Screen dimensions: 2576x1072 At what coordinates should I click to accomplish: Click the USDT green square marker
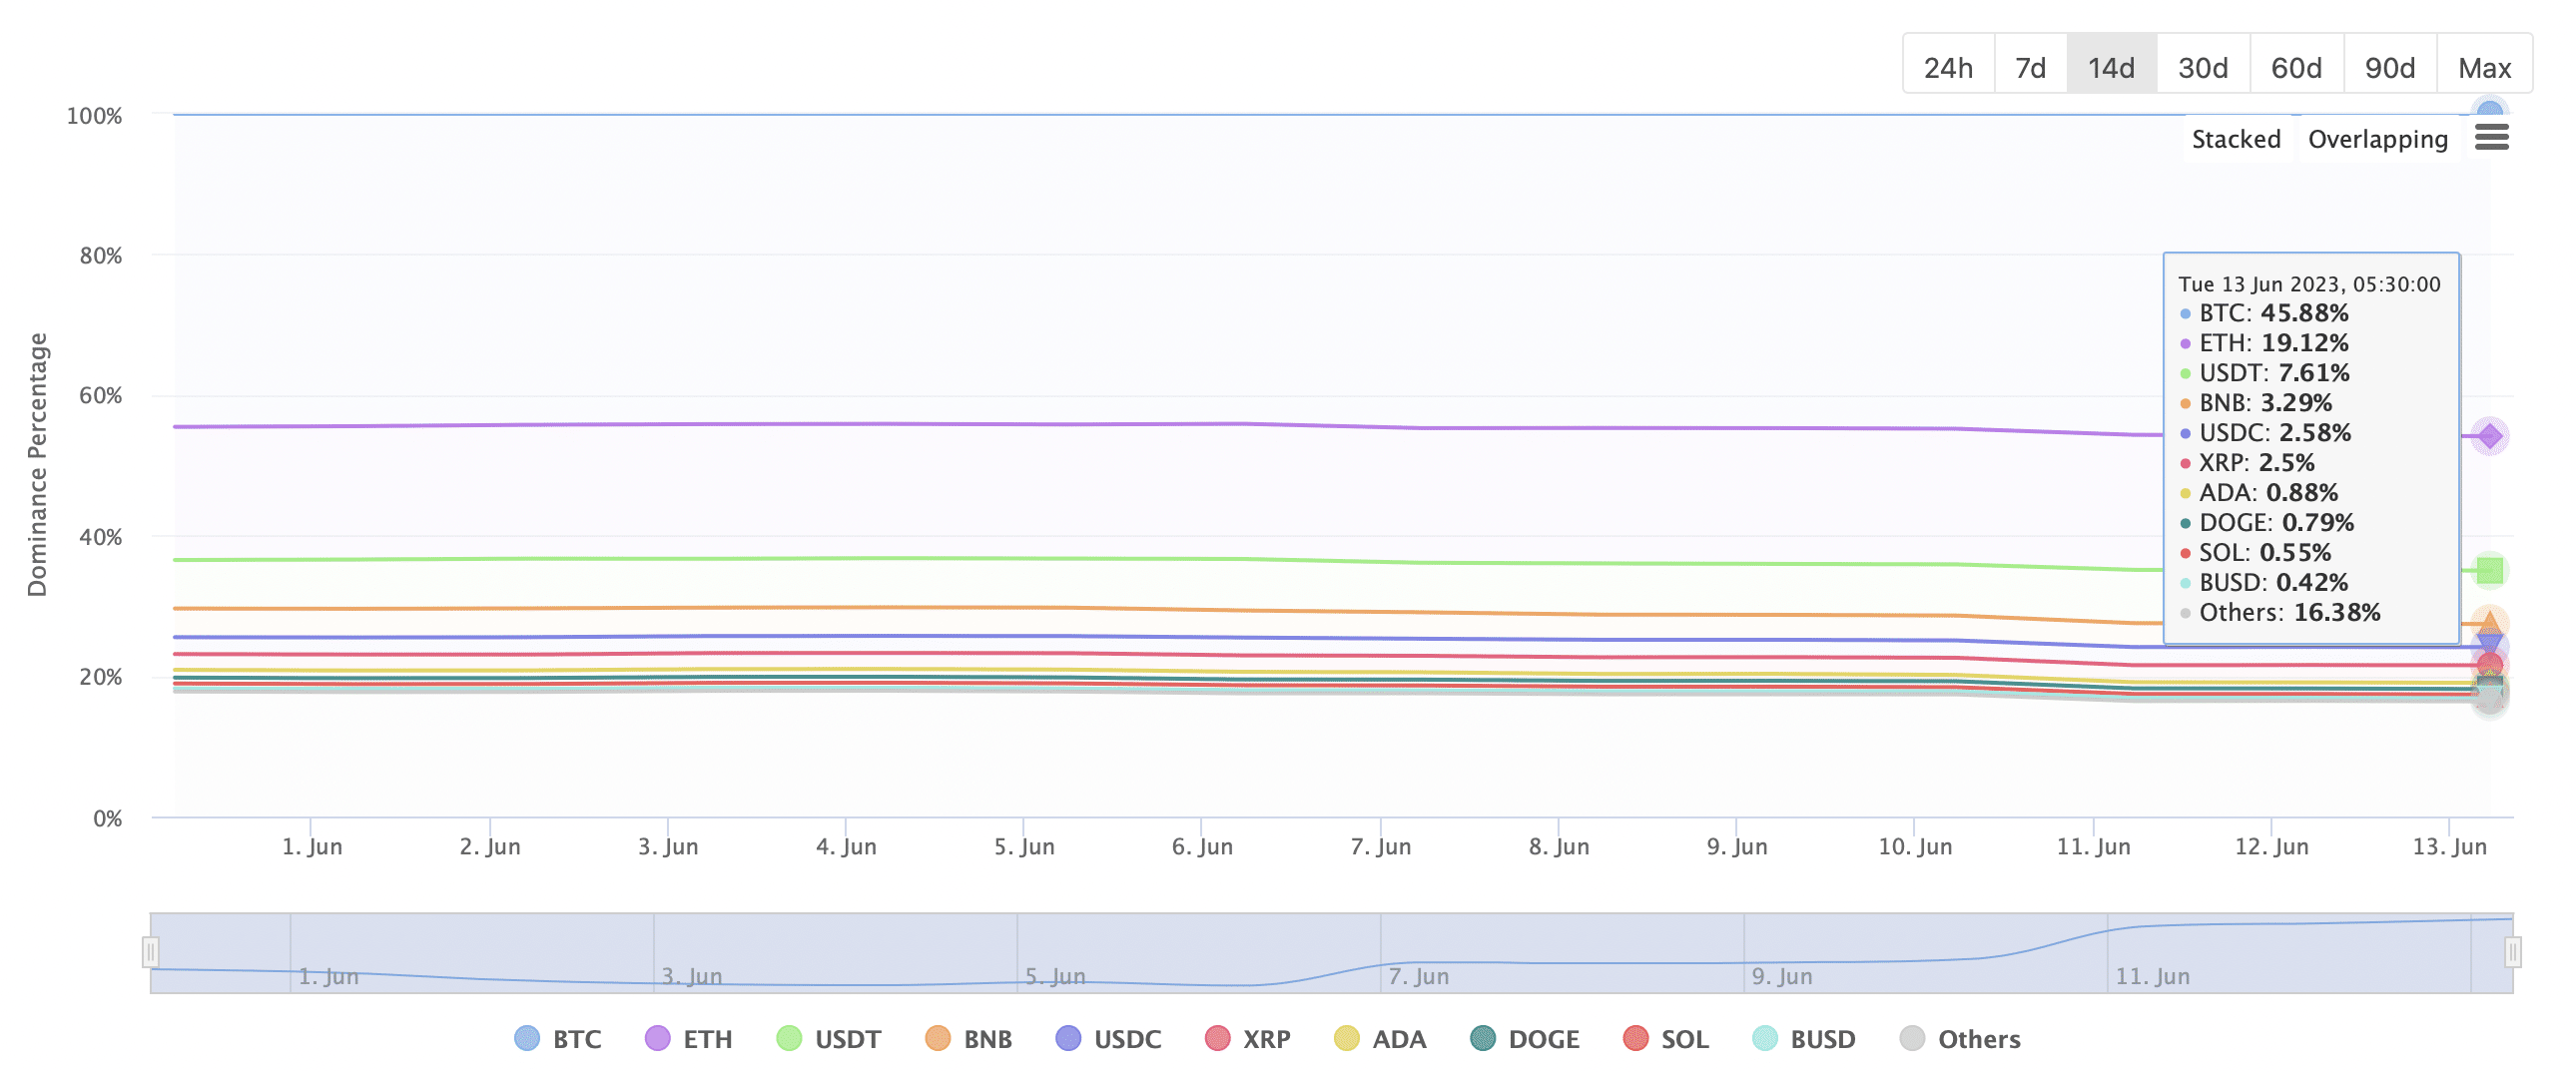coord(2489,570)
